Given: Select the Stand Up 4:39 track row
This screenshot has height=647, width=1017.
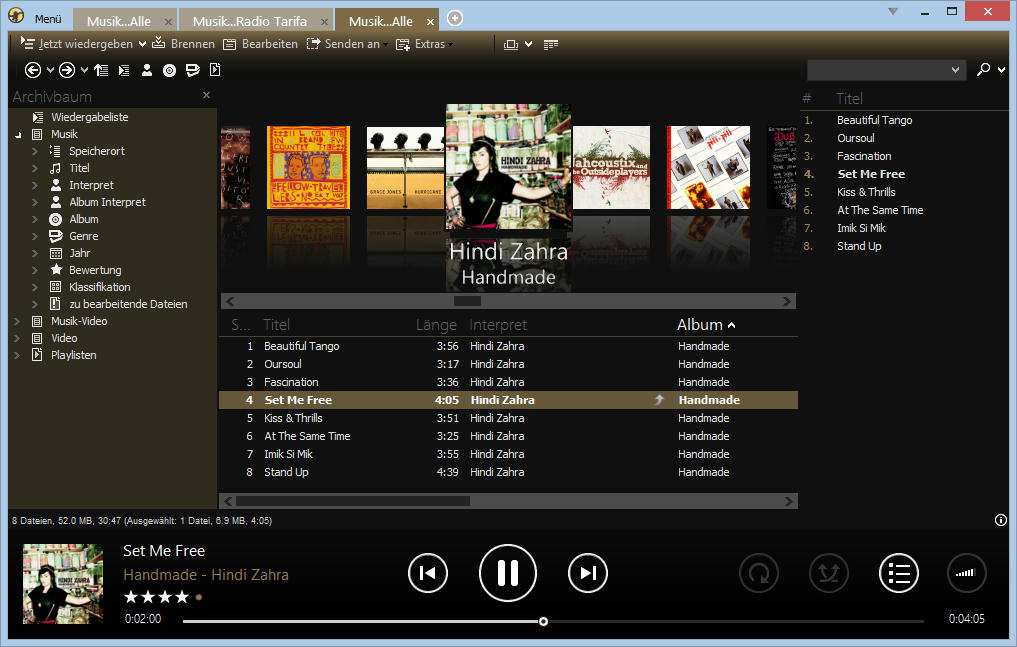Looking at the screenshot, I should [508, 473].
